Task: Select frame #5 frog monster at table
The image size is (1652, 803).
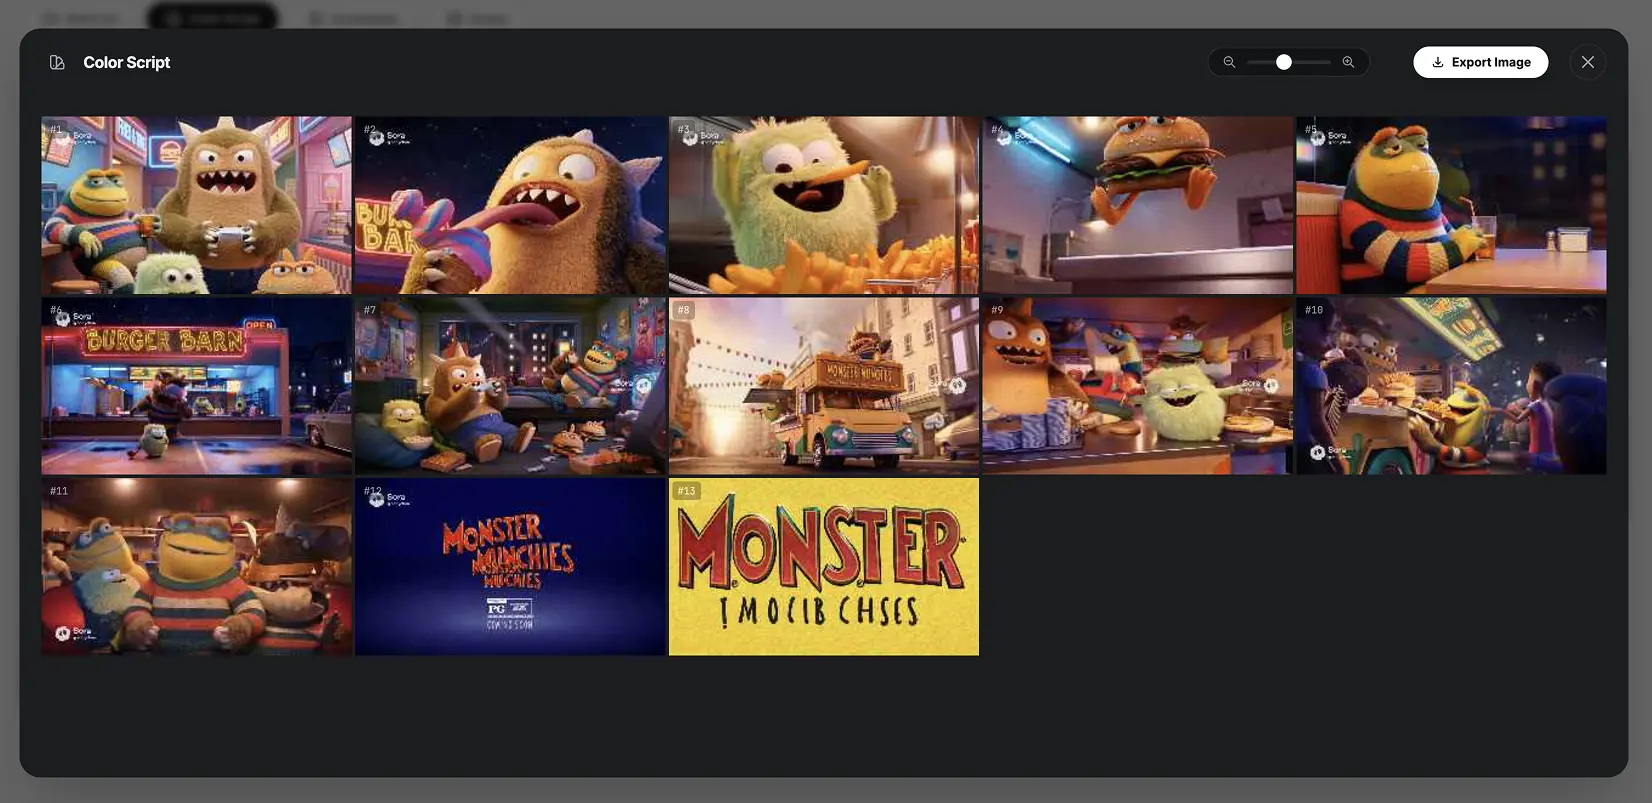Action: pyautogui.click(x=1450, y=205)
